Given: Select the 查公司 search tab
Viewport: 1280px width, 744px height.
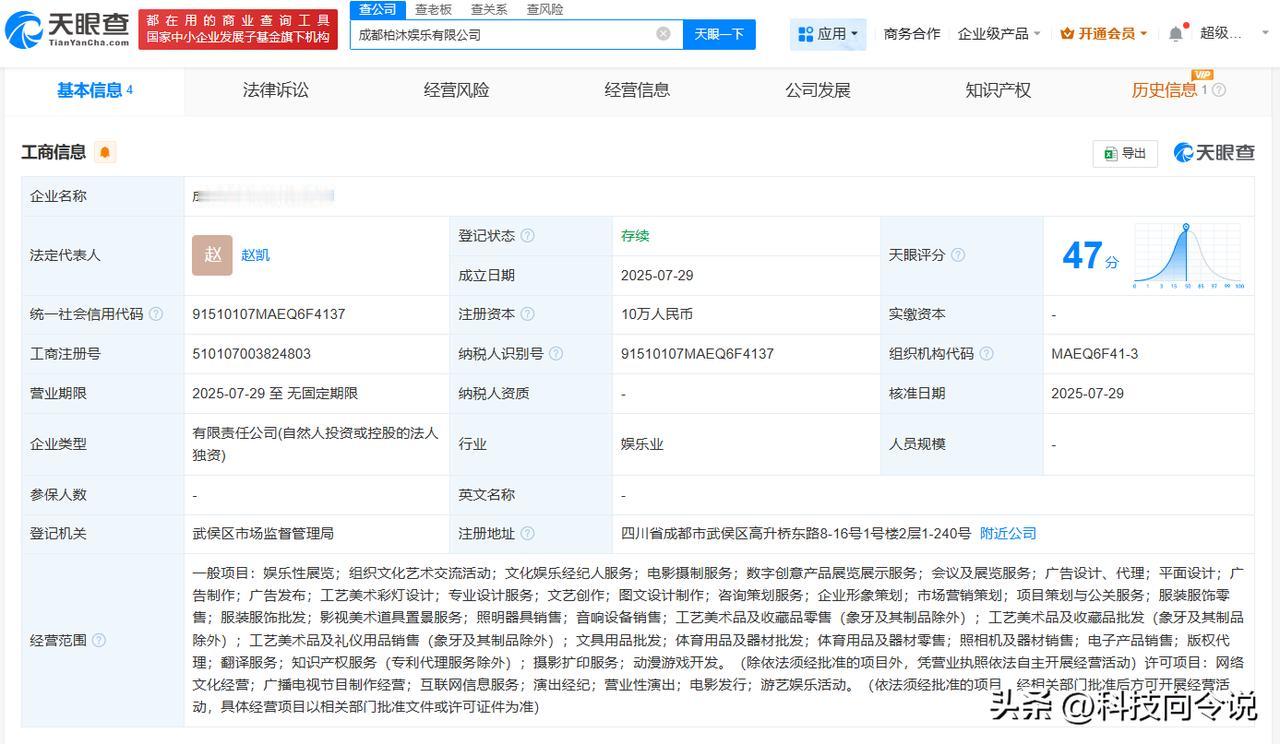Looking at the screenshot, I should [x=378, y=9].
